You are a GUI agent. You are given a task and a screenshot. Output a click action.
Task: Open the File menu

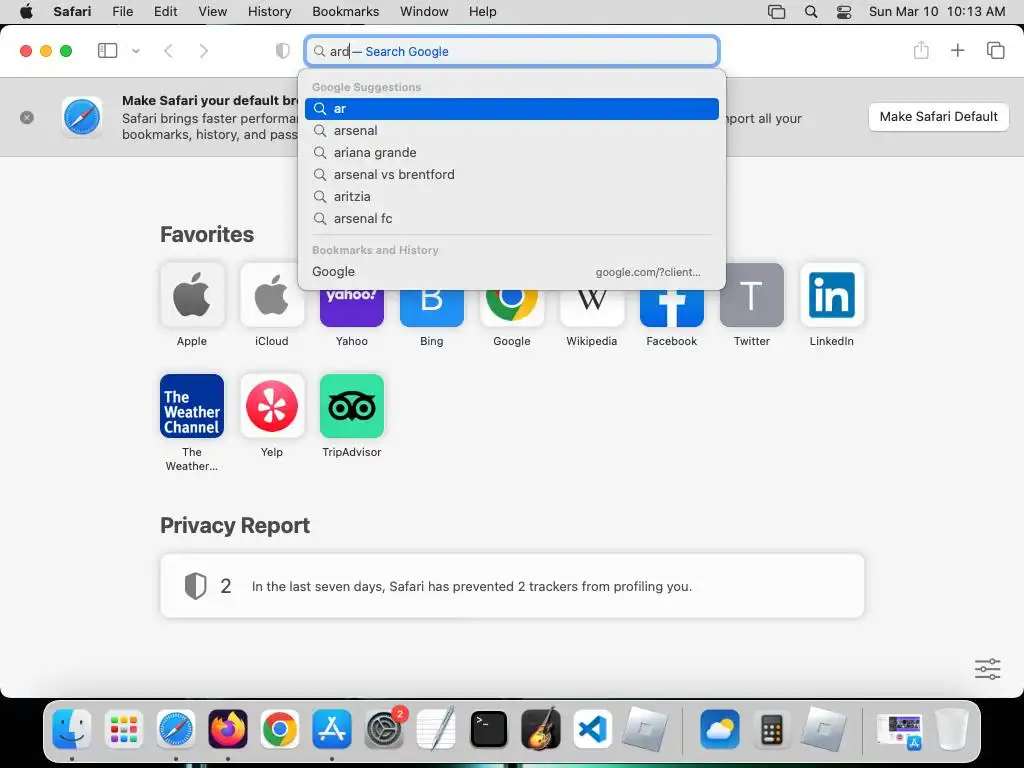(123, 12)
